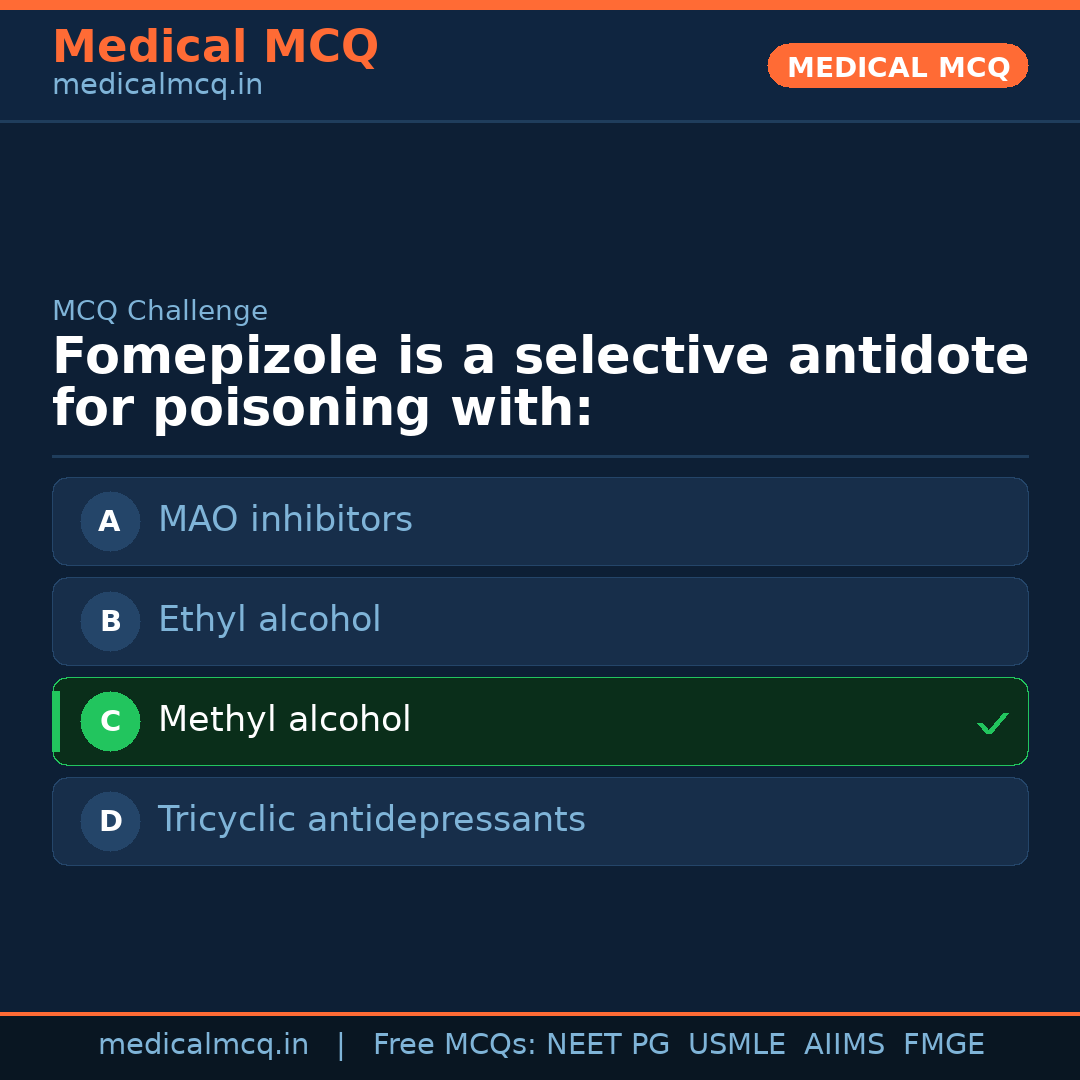Click the letter A circle badge
The height and width of the screenshot is (1080, 1080).
tap(110, 521)
